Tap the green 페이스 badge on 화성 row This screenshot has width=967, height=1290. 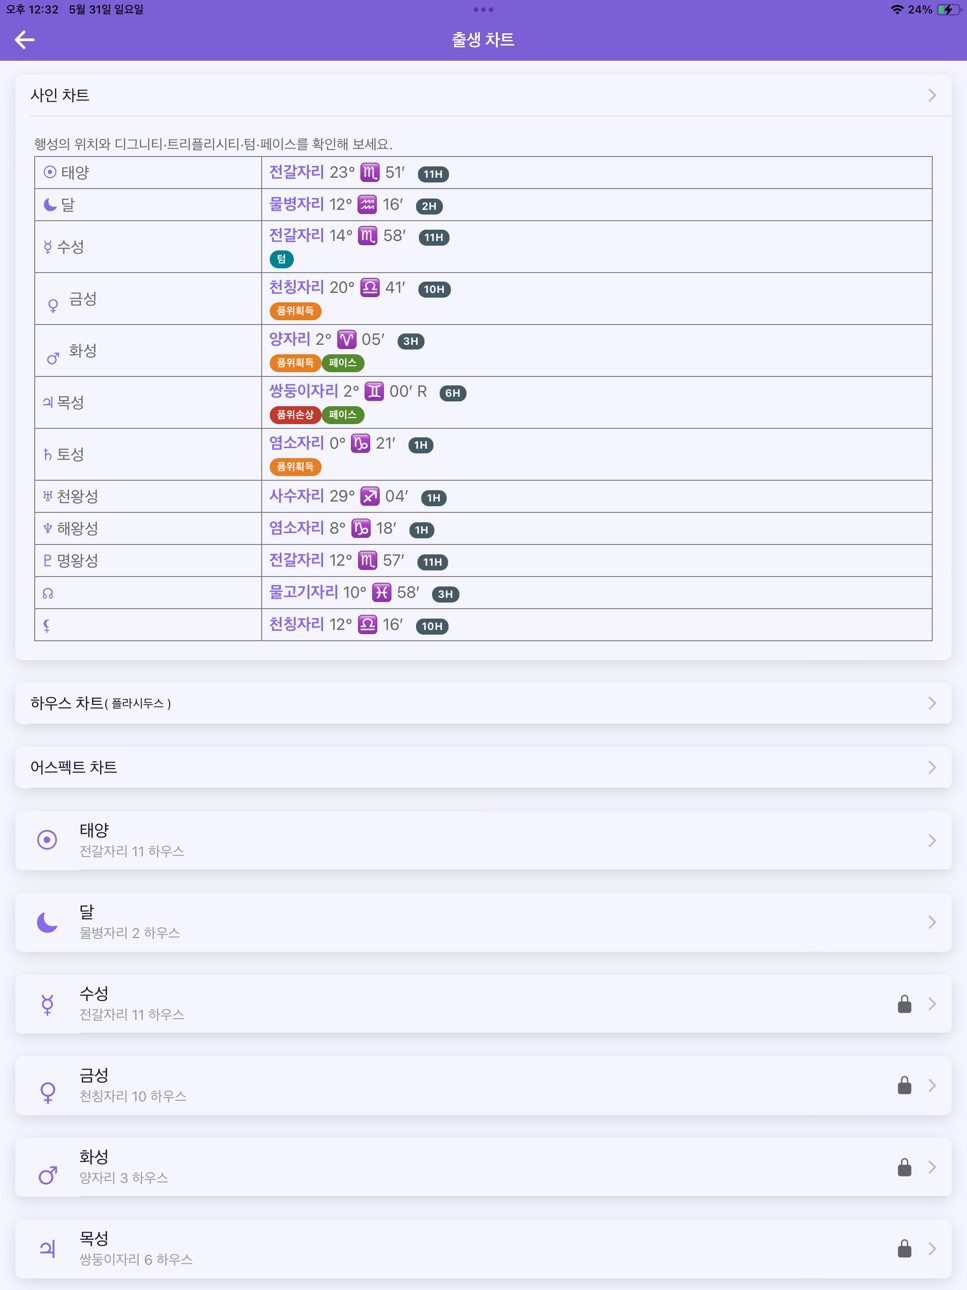(342, 363)
